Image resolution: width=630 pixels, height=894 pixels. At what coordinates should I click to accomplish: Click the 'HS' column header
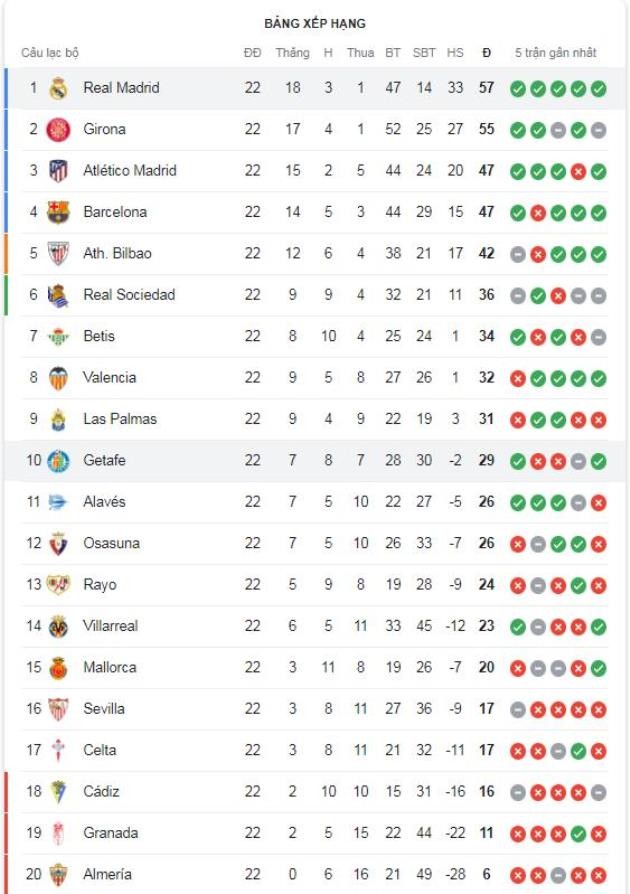pos(455,53)
